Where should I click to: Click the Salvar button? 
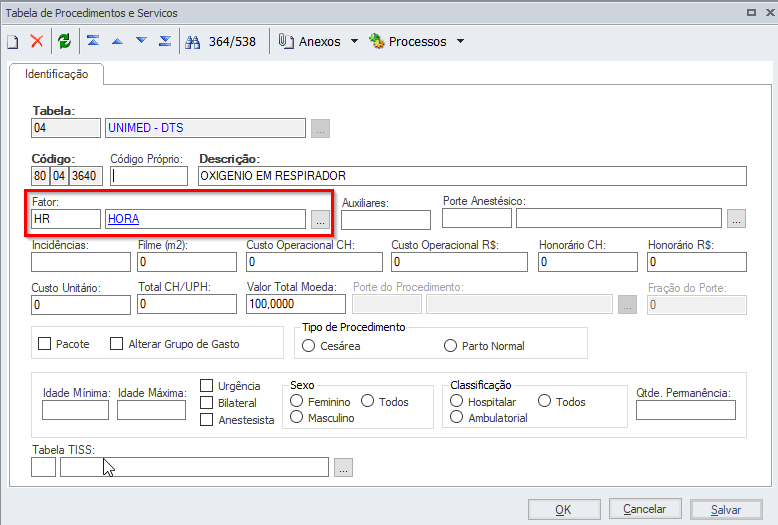[x=726, y=510]
